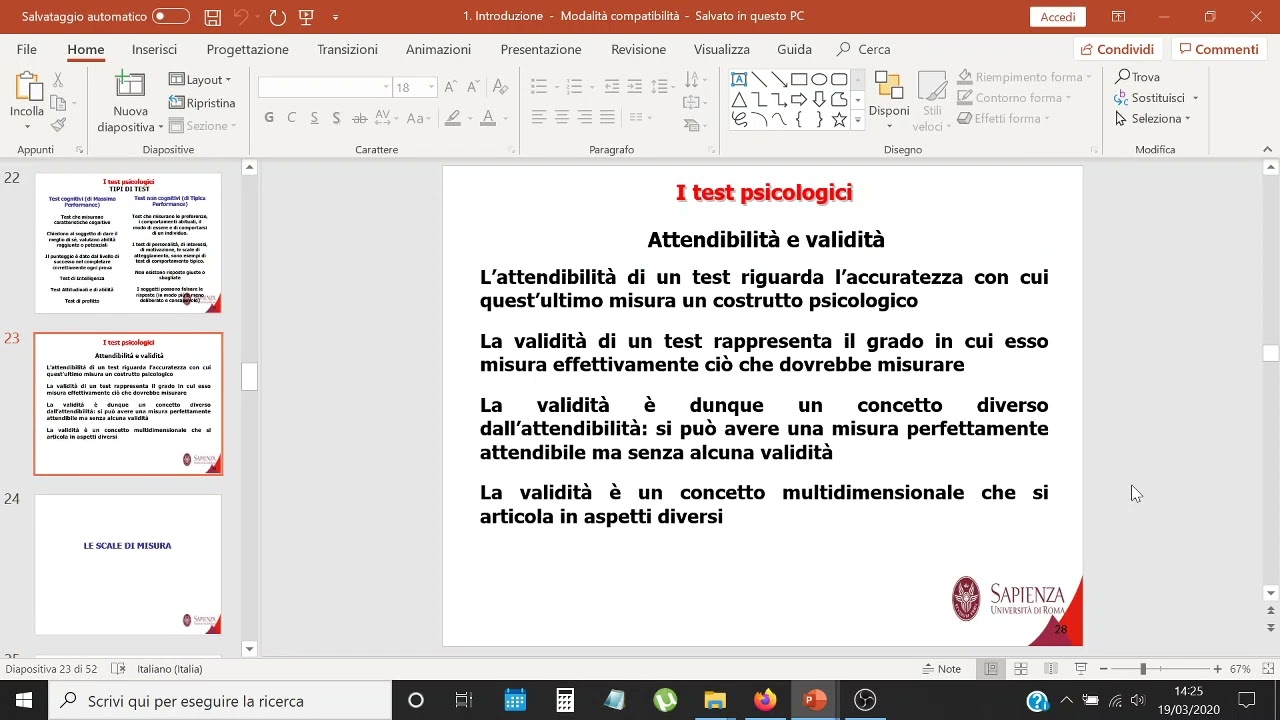Click the Incolla paste icon

[27, 88]
